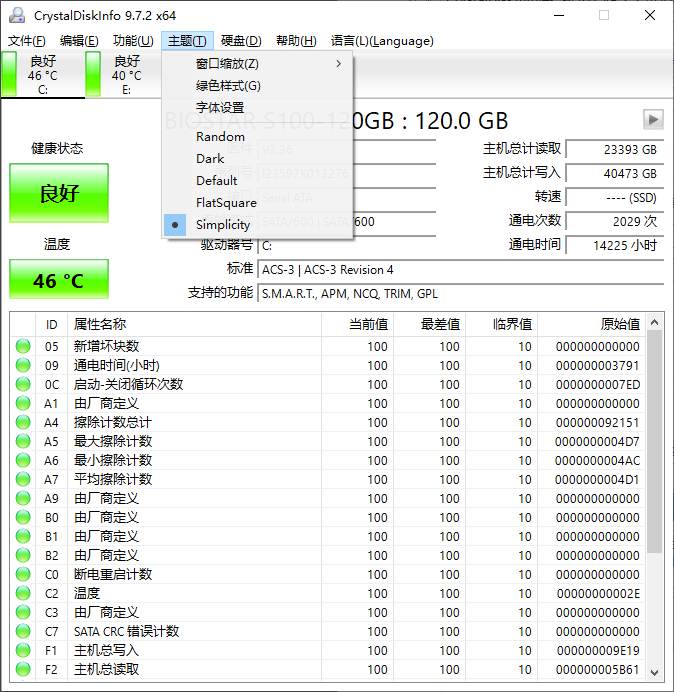Viewport: 674px width, 692px height.
Task: Click the 最差值 column header
Action: [x=429, y=324]
